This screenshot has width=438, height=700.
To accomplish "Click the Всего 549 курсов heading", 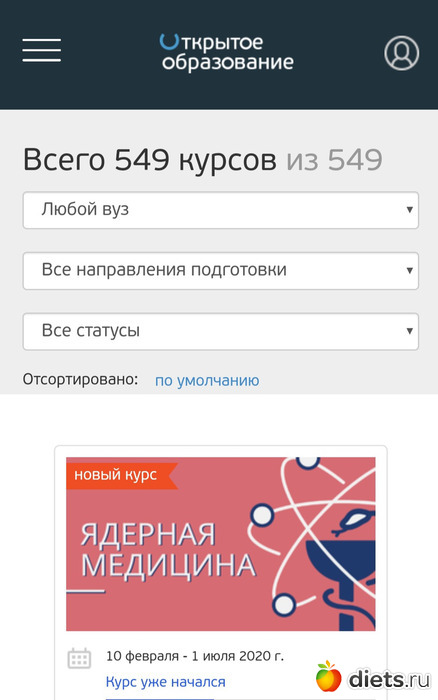I will point(150,159).
